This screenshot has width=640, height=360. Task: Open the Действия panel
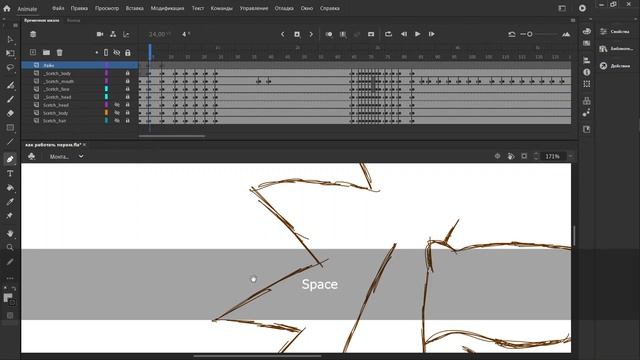(x=615, y=66)
